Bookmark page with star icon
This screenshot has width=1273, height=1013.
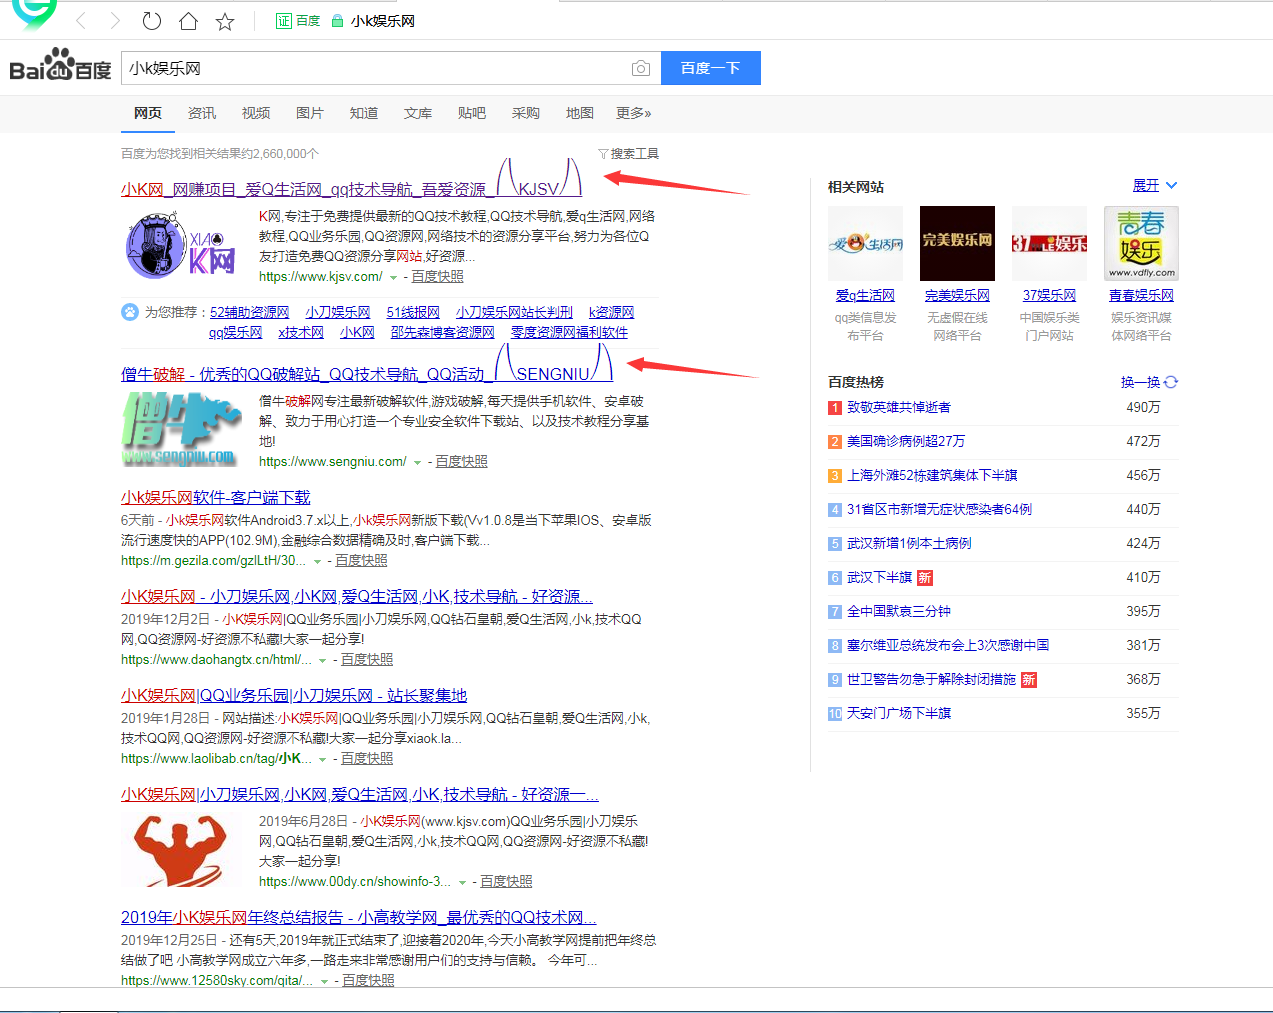pyautogui.click(x=225, y=21)
